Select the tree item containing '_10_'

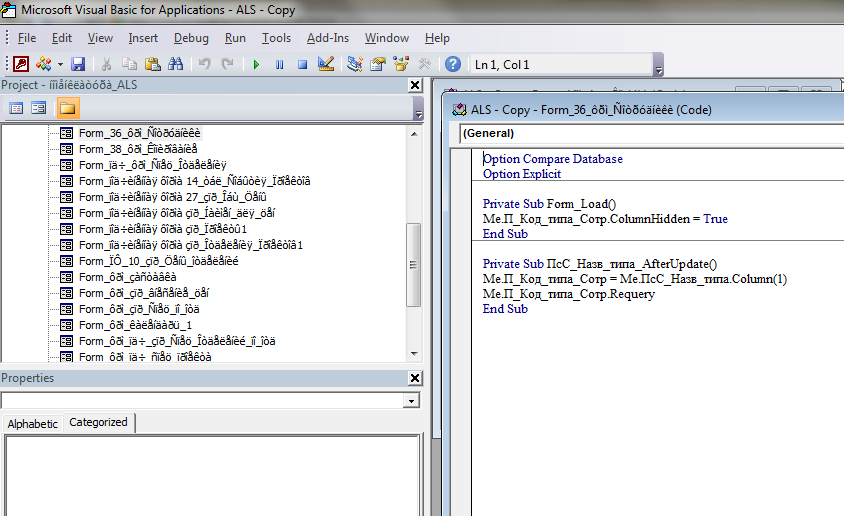point(158,261)
